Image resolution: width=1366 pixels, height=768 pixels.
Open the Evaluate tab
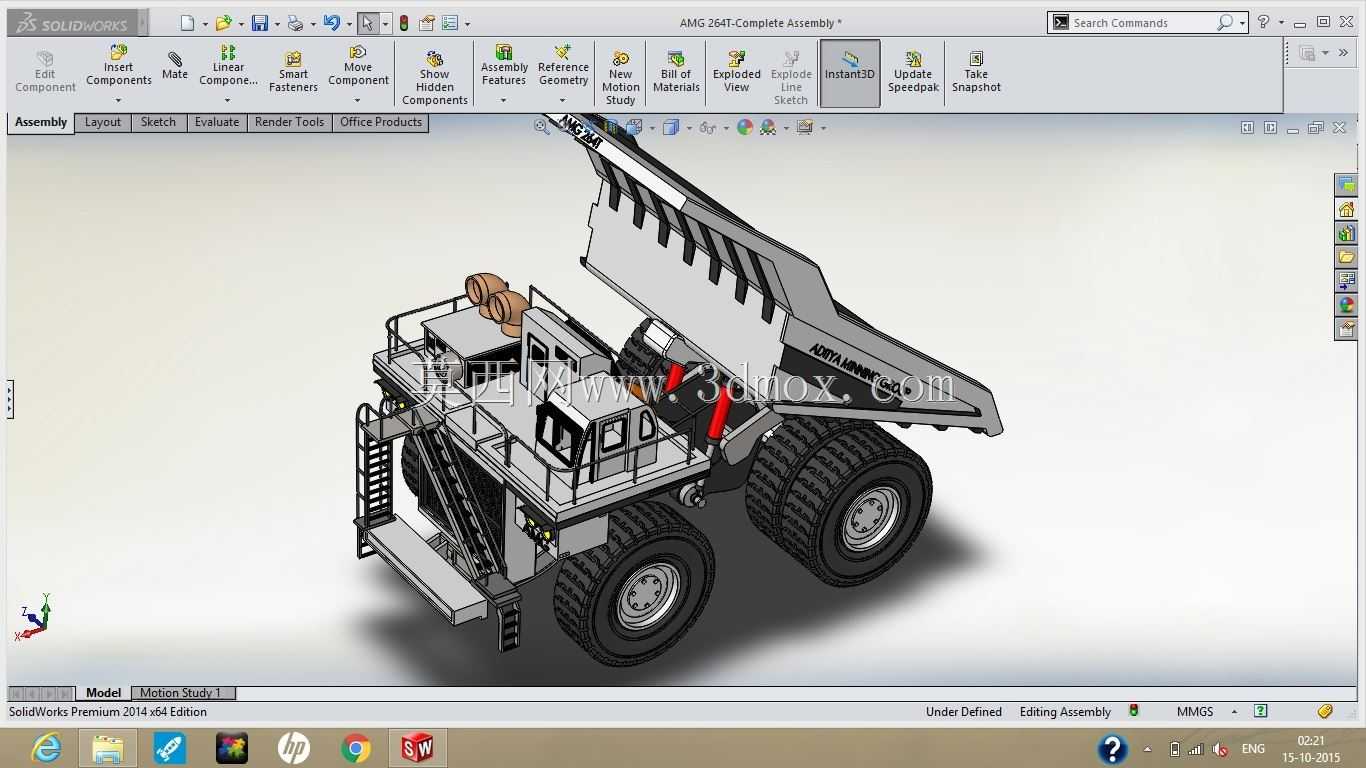[x=217, y=122]
